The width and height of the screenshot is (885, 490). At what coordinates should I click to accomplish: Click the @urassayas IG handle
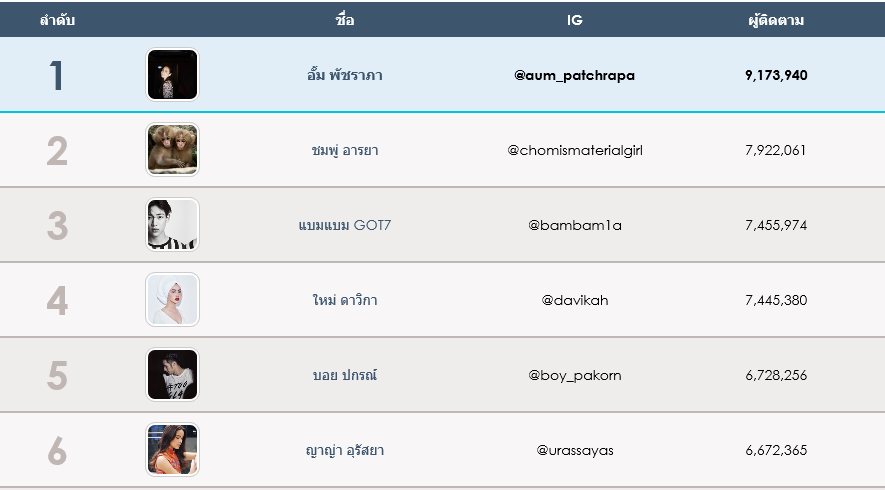click(575, 450)
